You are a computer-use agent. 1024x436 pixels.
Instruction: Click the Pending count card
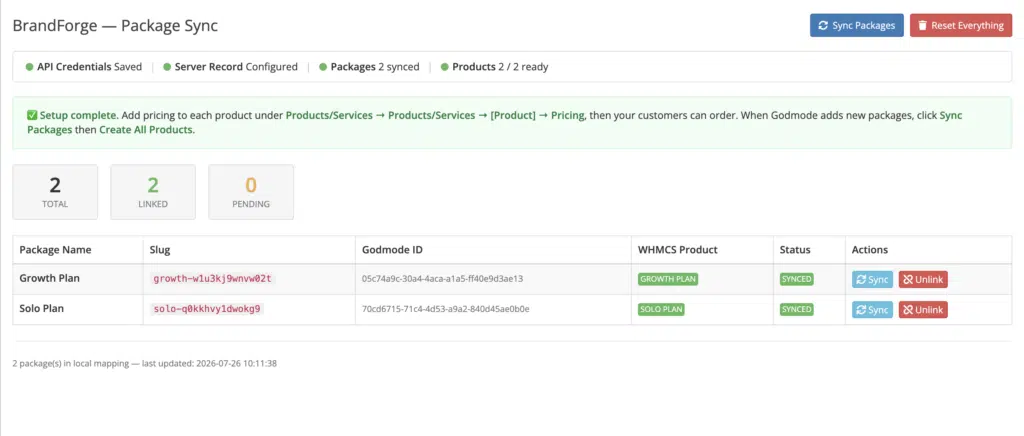coord(251,192)
